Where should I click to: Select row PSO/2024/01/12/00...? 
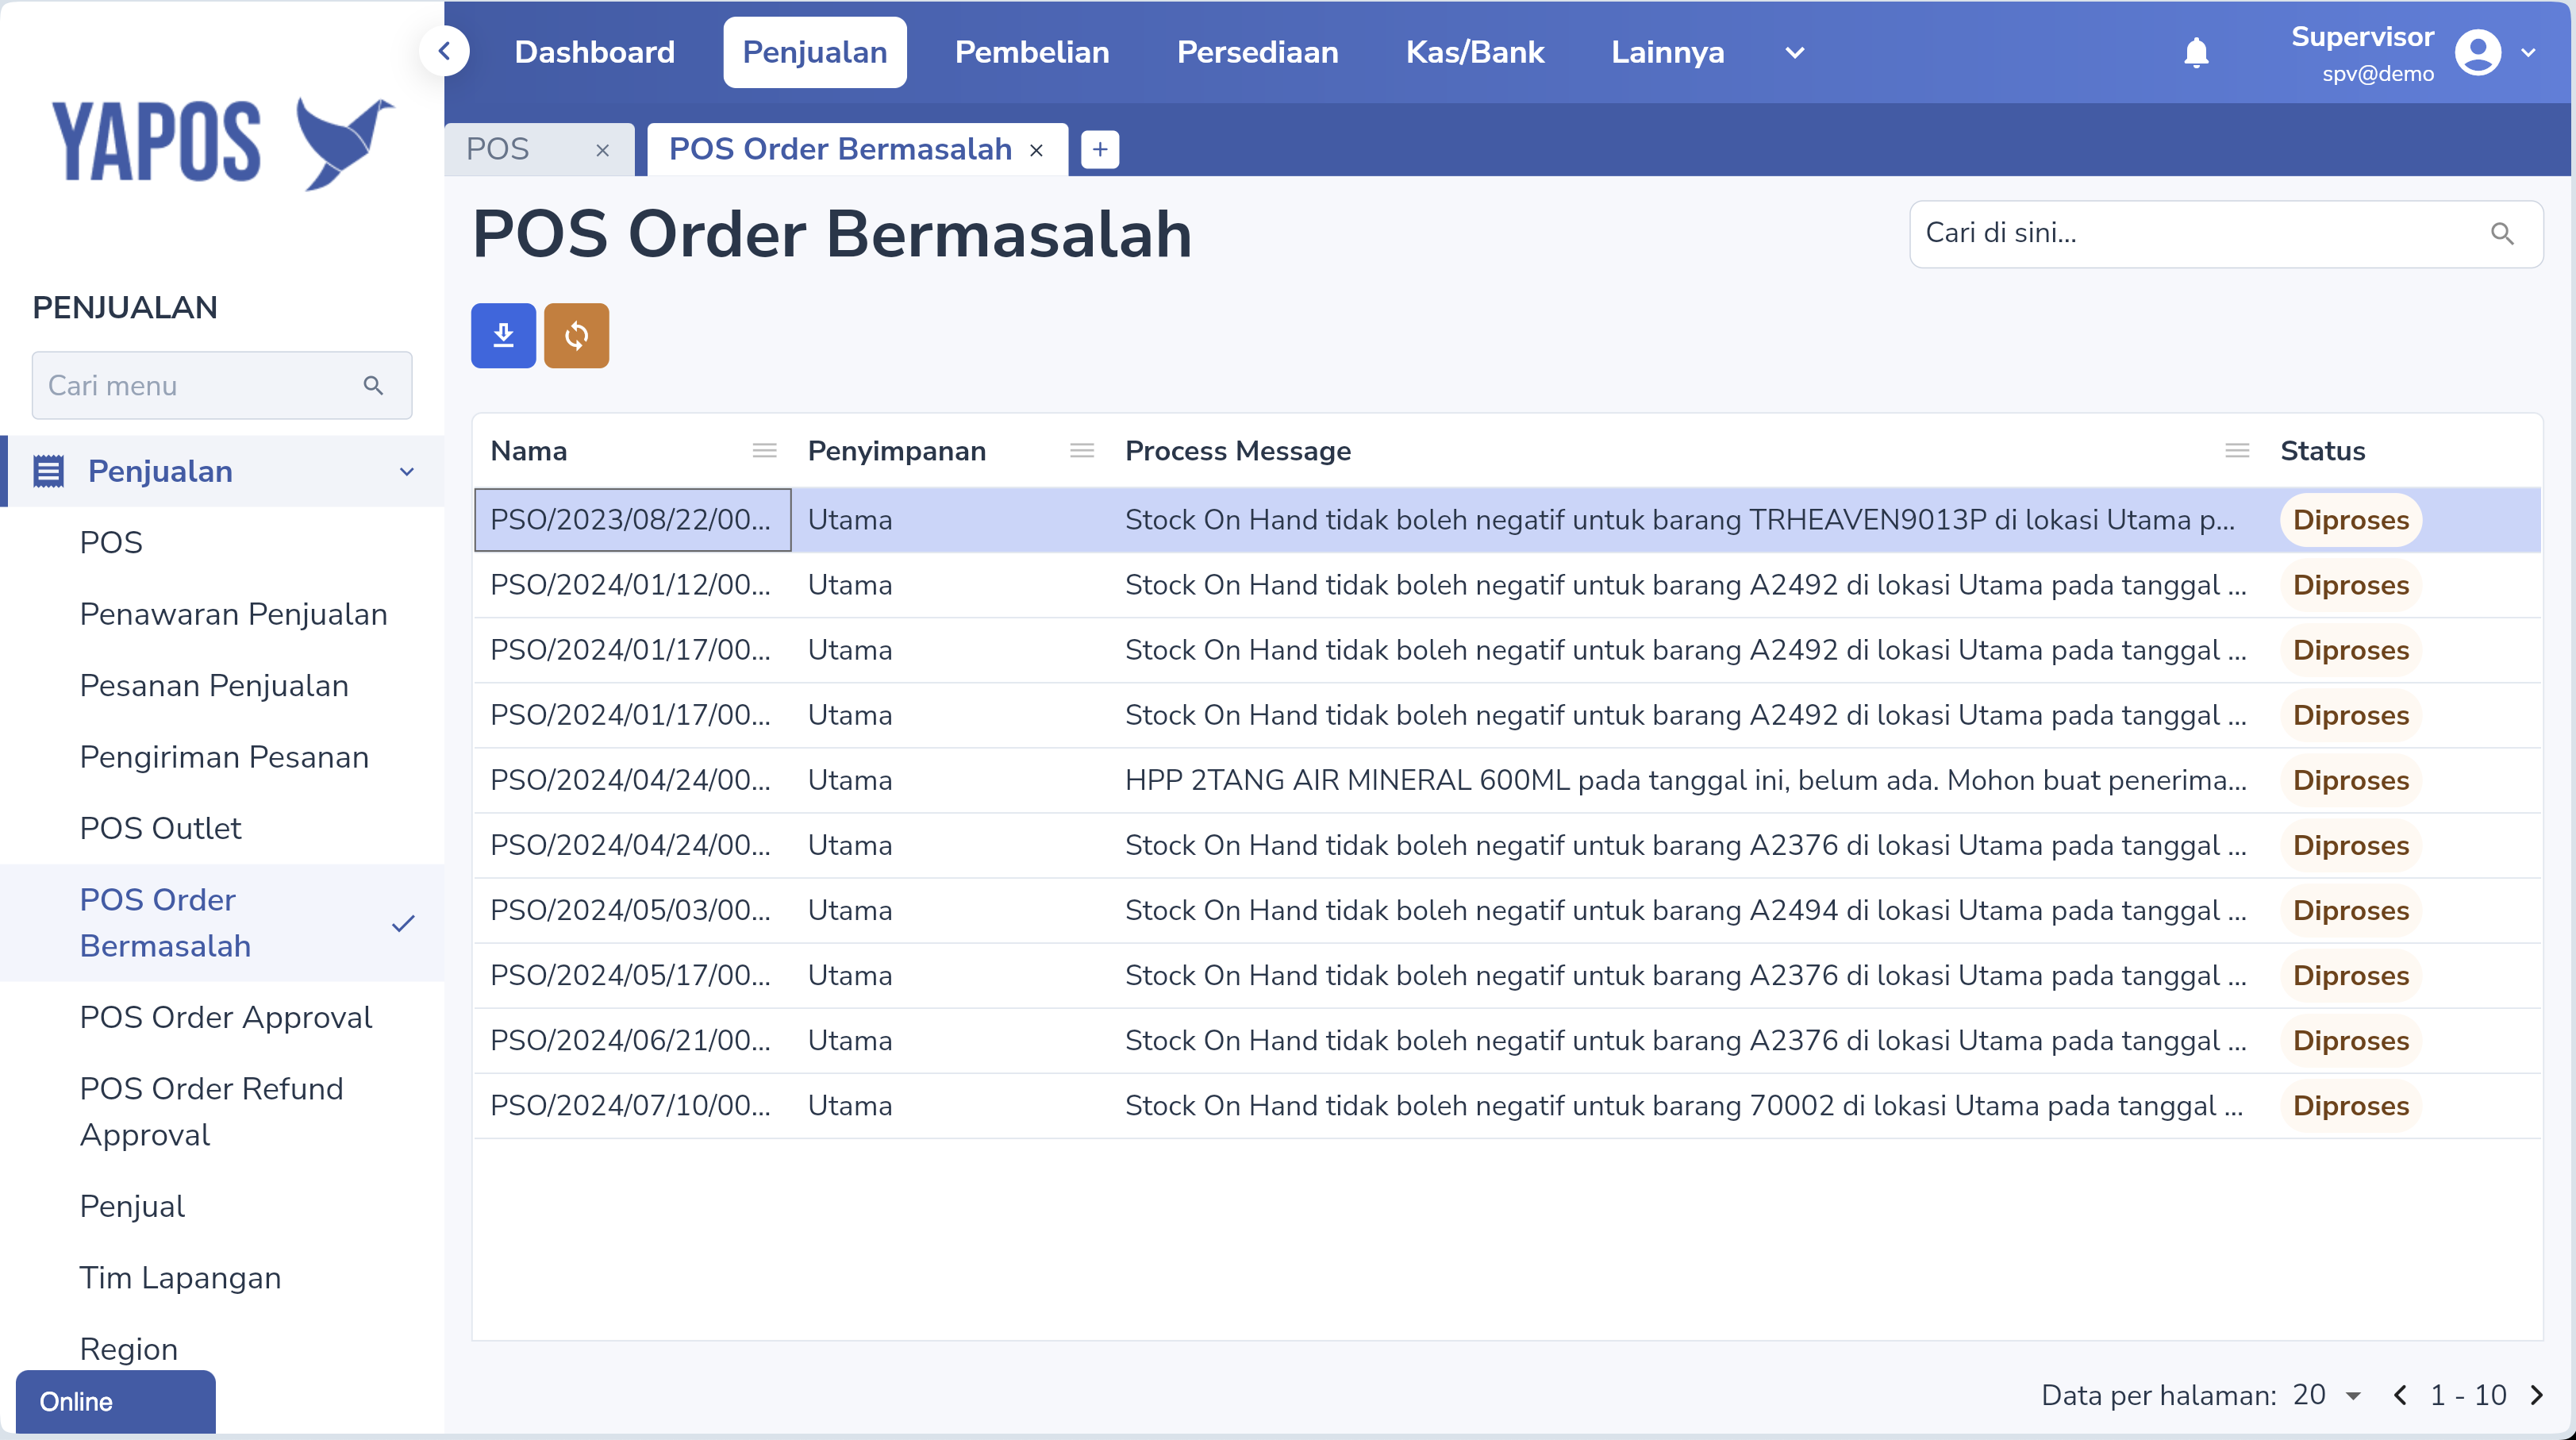click(1507, 585)
